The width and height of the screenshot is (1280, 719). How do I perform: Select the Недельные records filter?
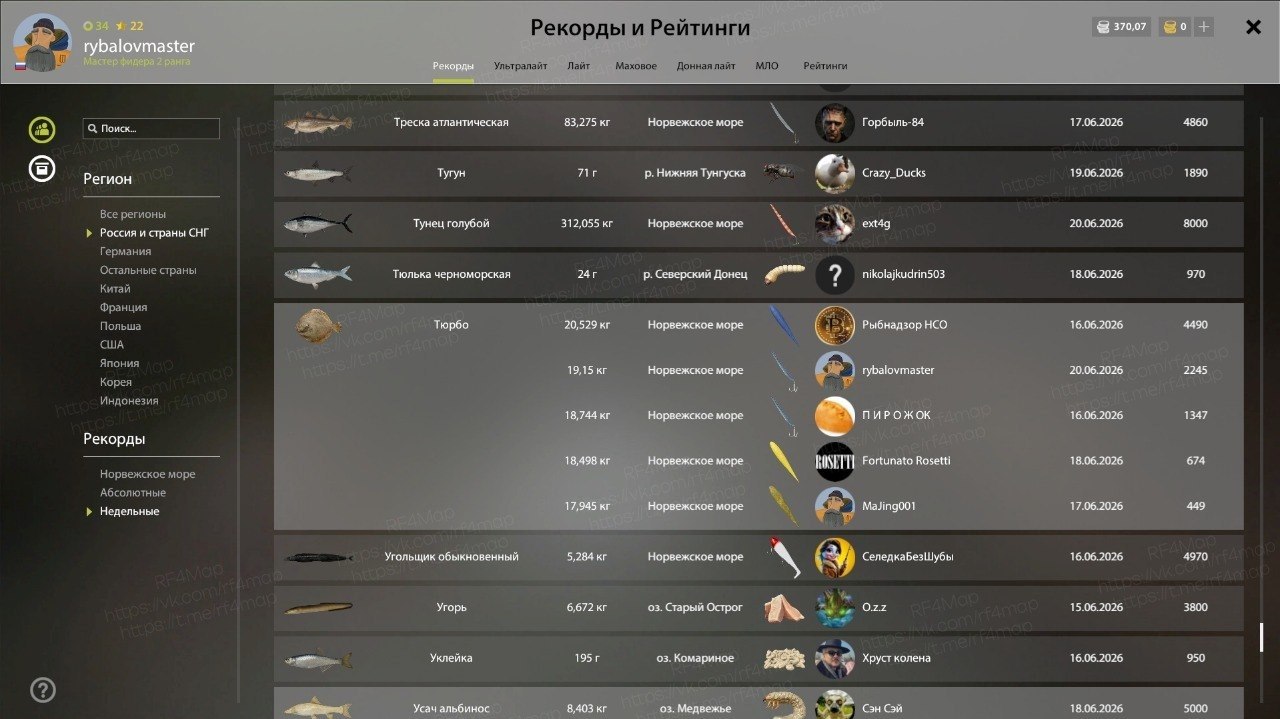(x=129, y=511)
